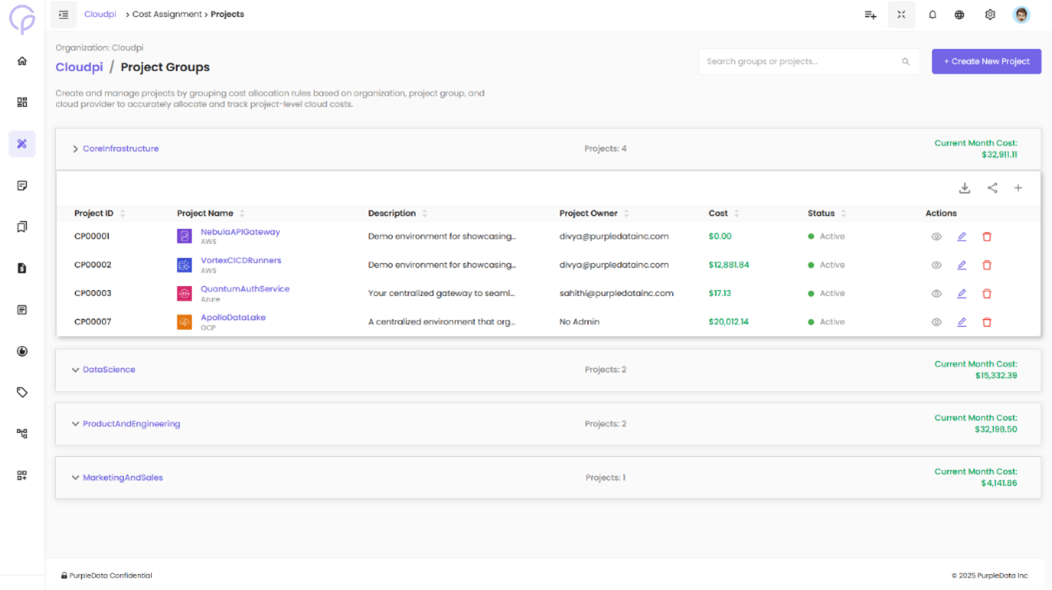Click the search groups or projects field

tap(800, 61)
